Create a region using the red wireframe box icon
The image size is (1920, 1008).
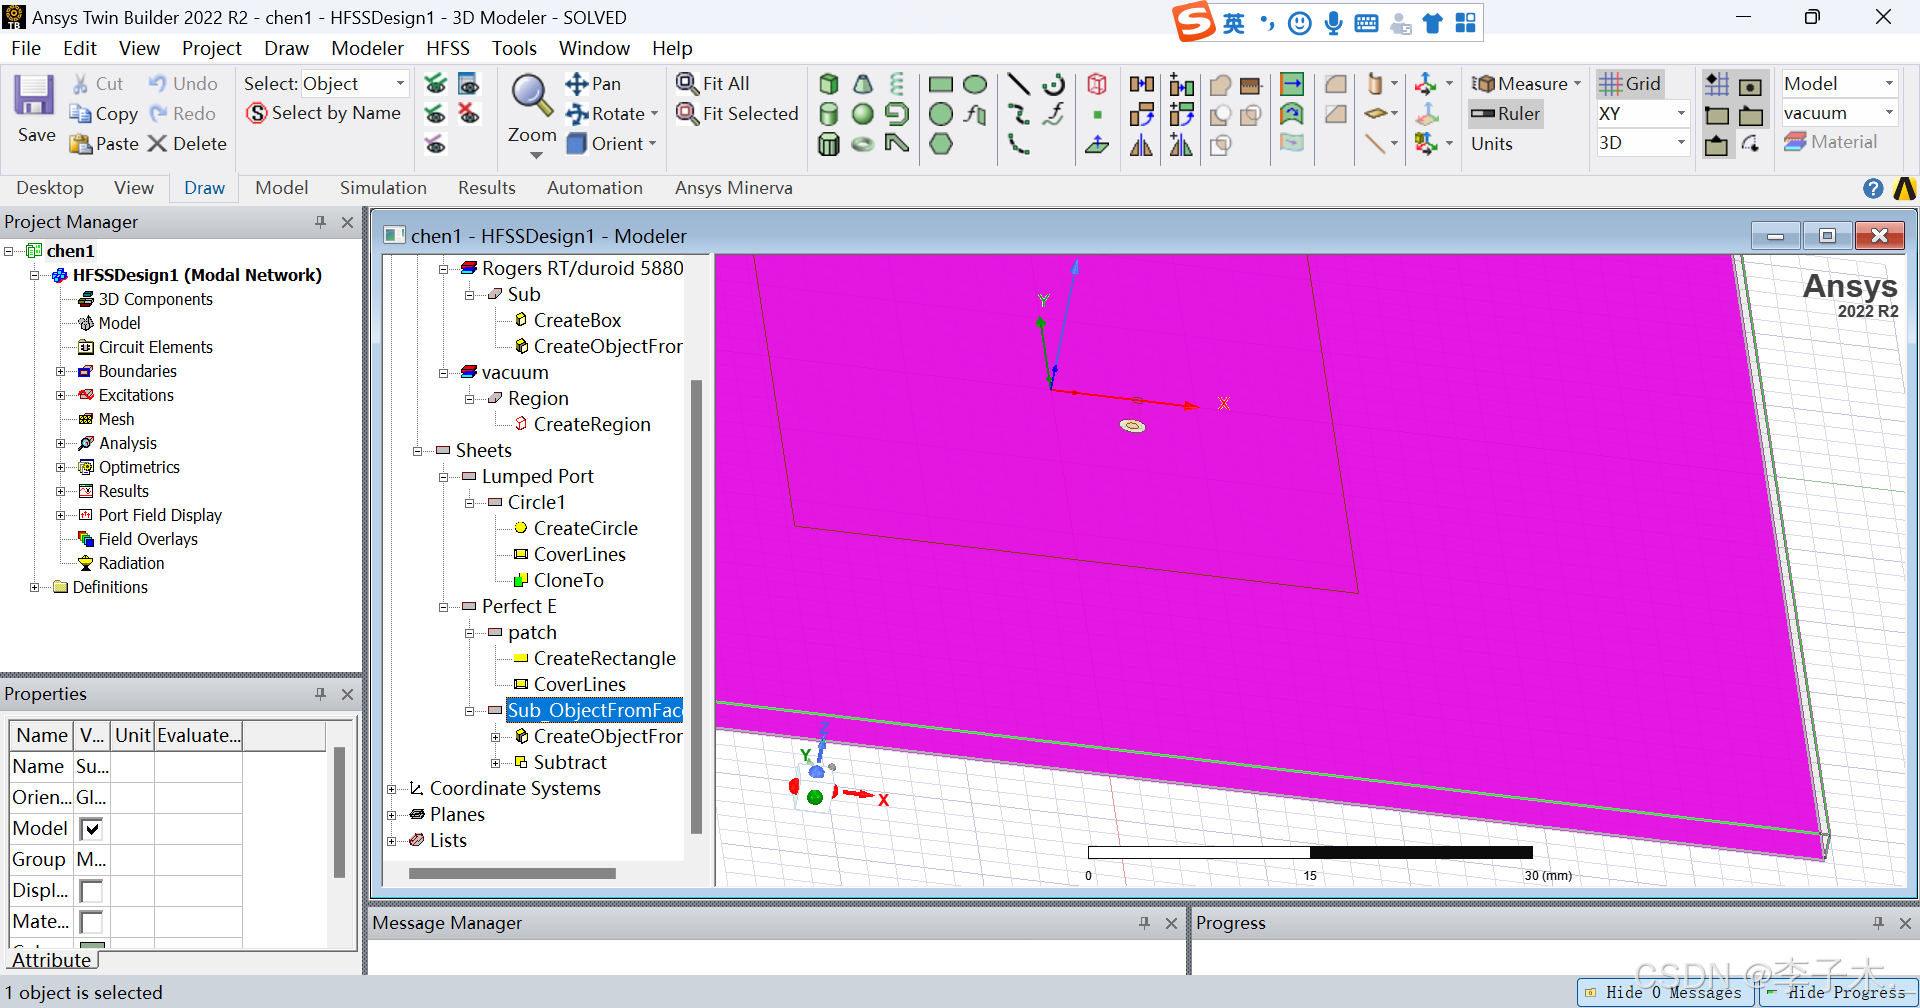pos(1097,84)
